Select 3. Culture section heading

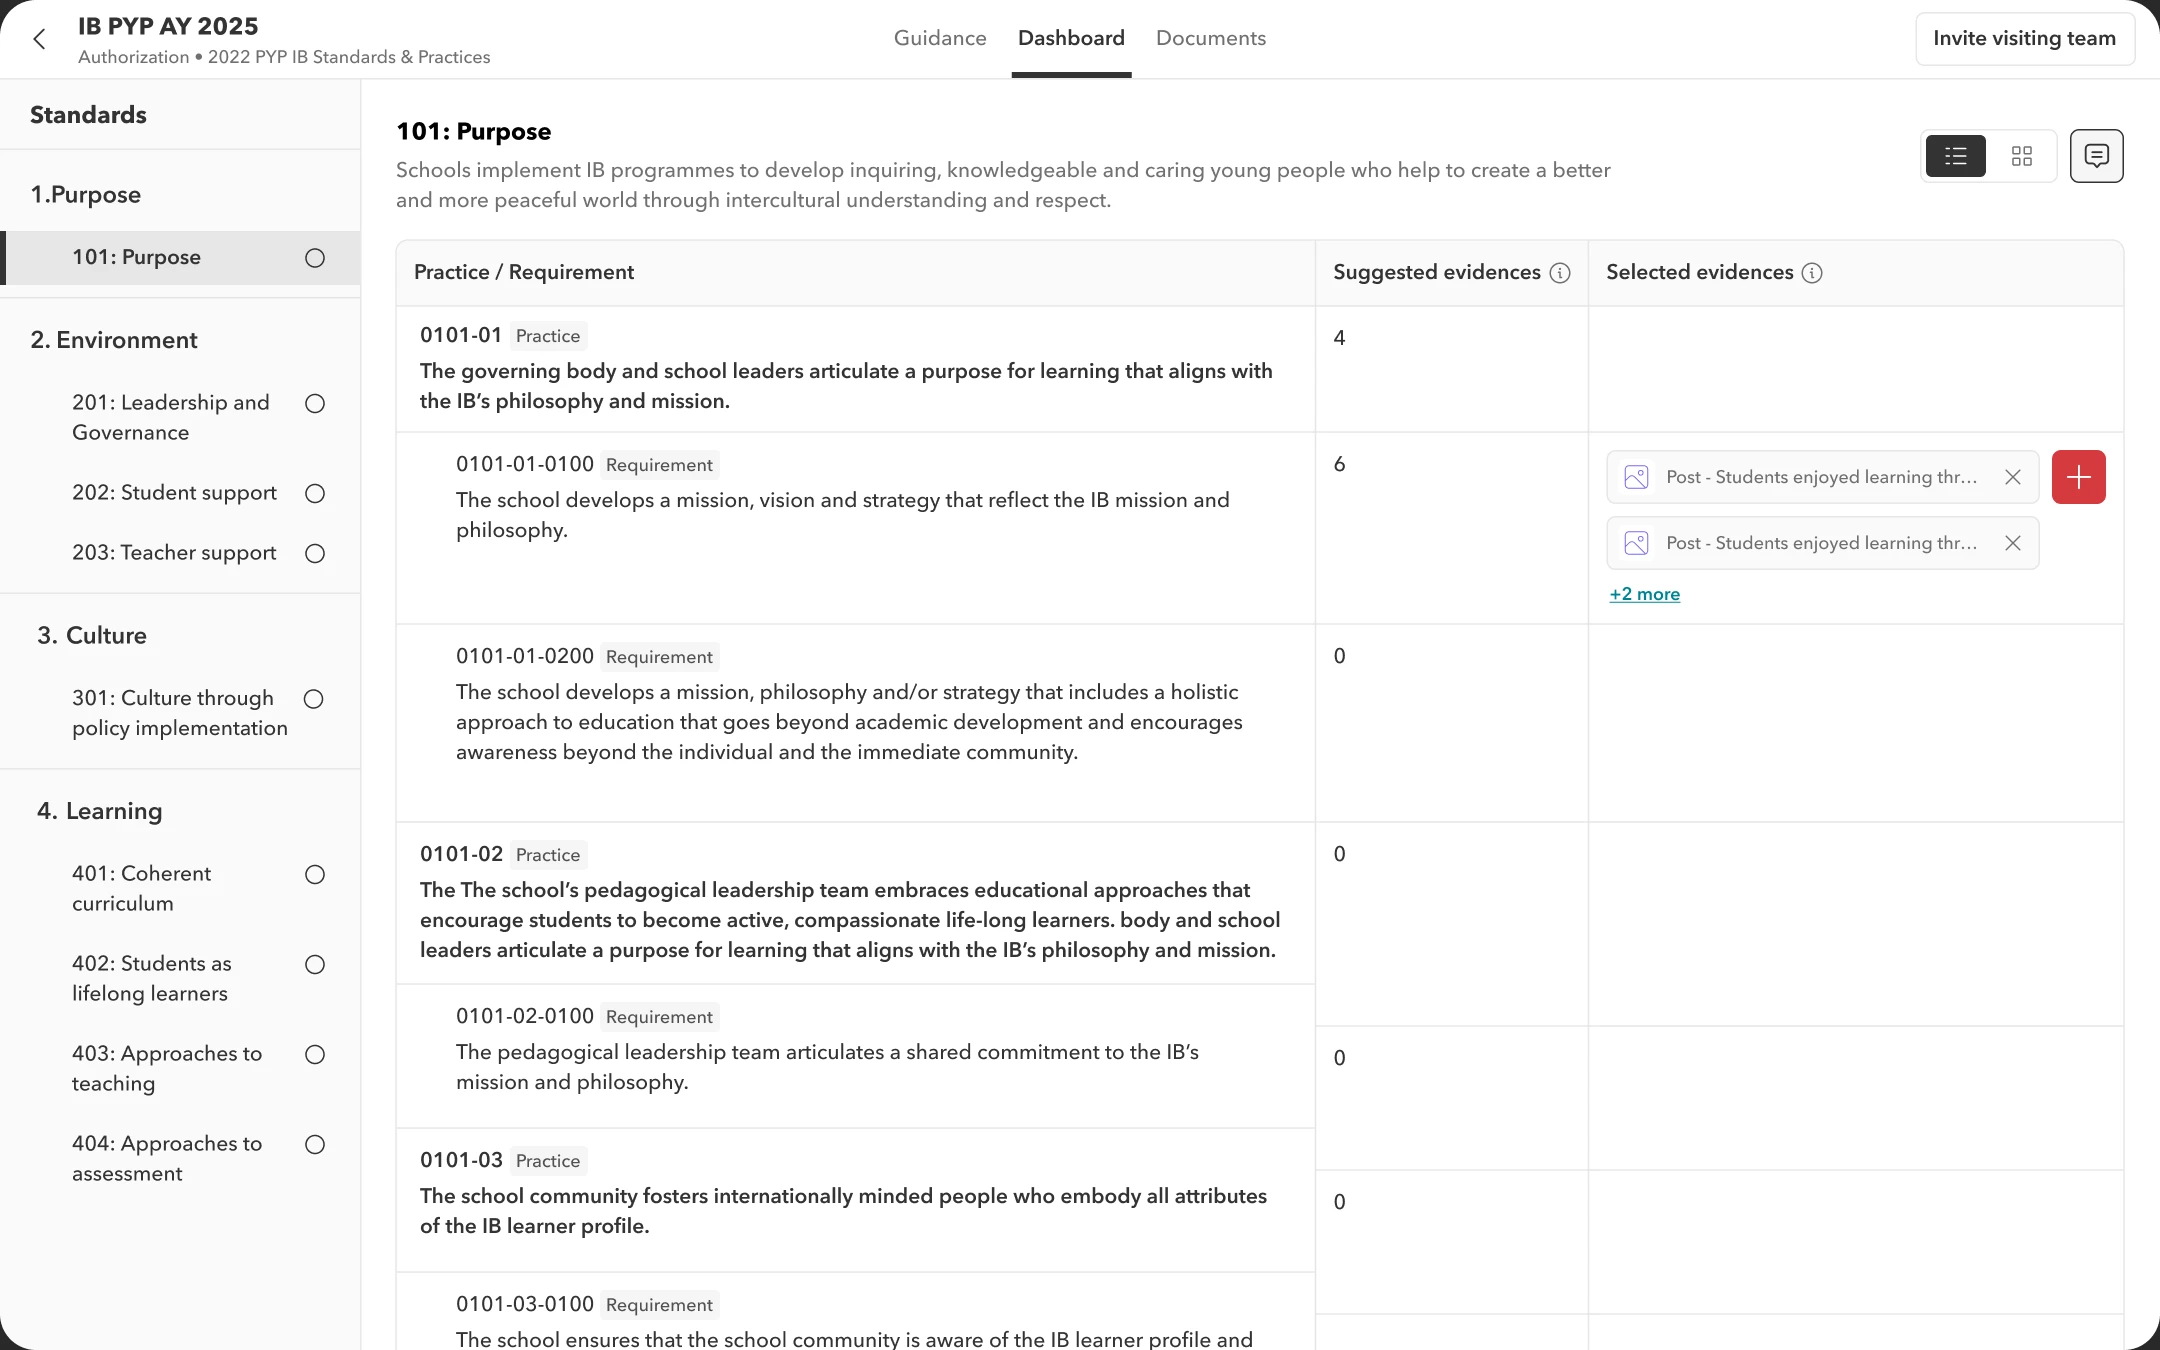click(92, 635)
